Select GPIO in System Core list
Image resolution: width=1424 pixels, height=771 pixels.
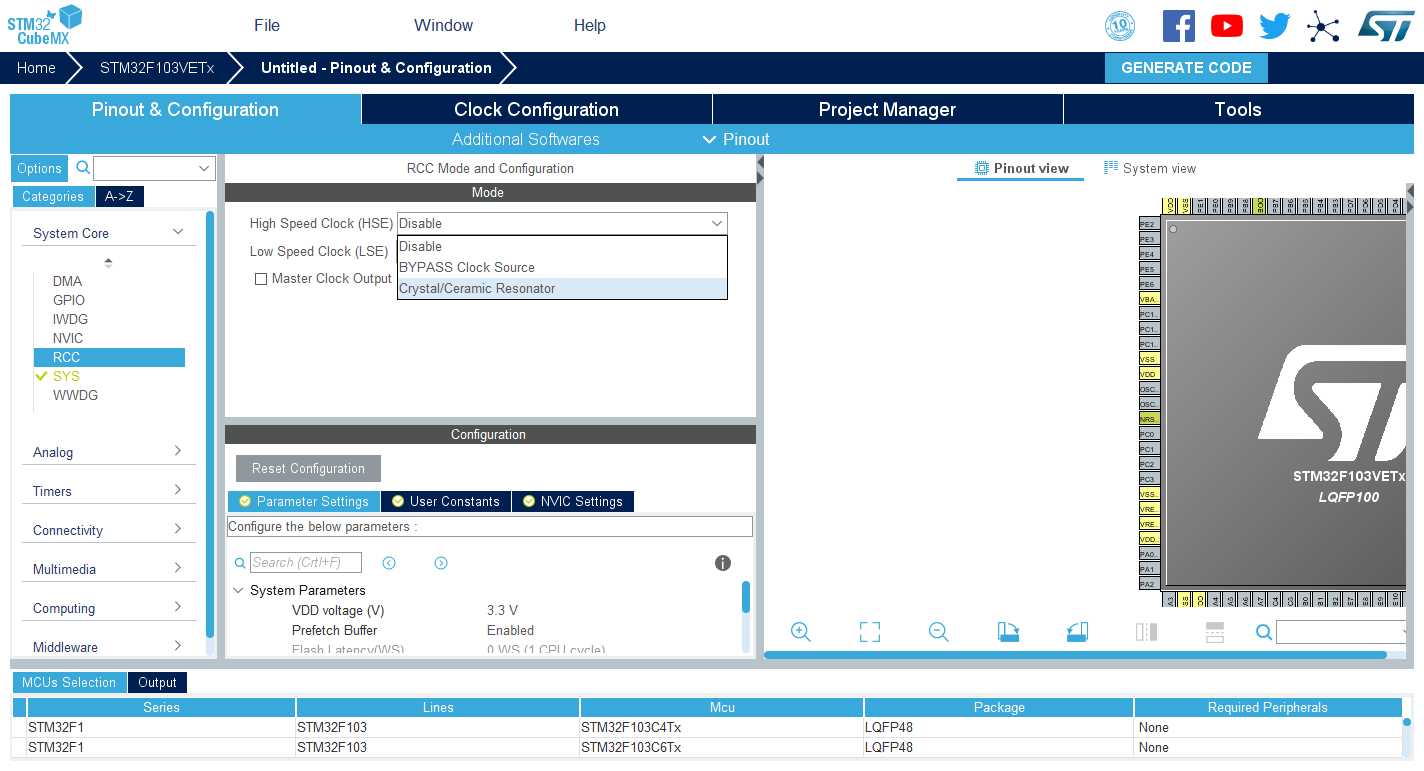(x=69, y=300)
